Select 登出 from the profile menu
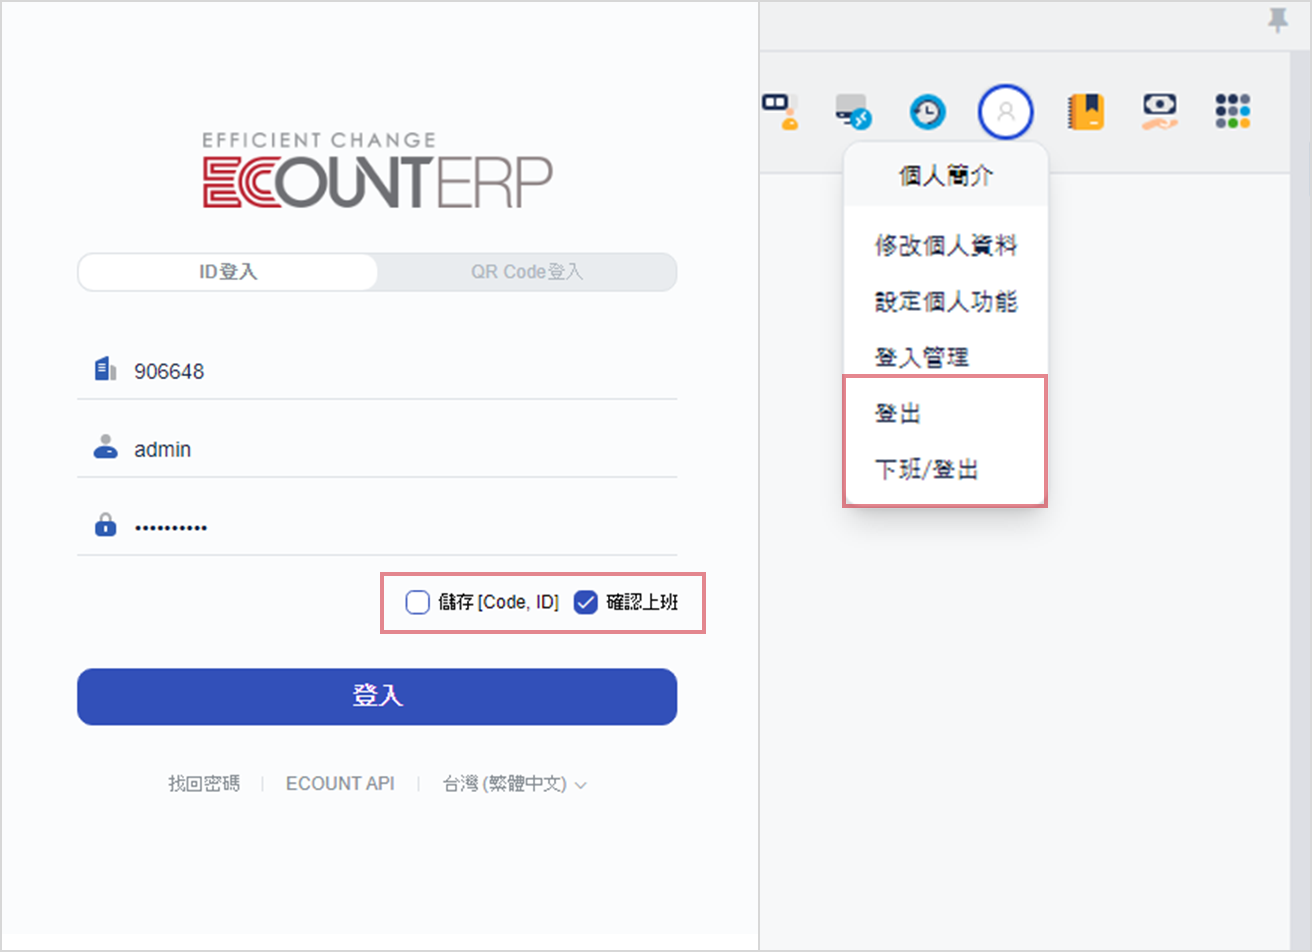Screen dimensions: 1312x952 pos(897,411)
